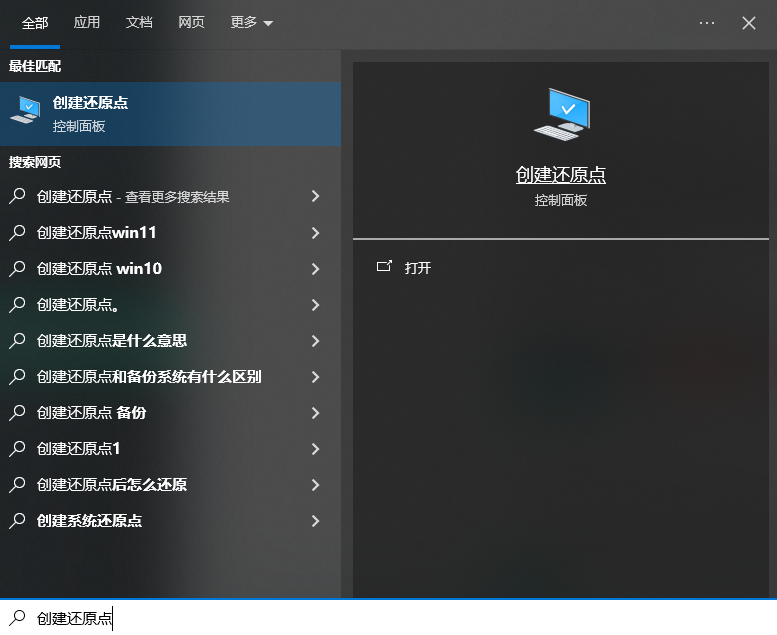
Task: Expand arrow for 创建还原点和备份系统有什么区别
Action: [x=315, y=377]
